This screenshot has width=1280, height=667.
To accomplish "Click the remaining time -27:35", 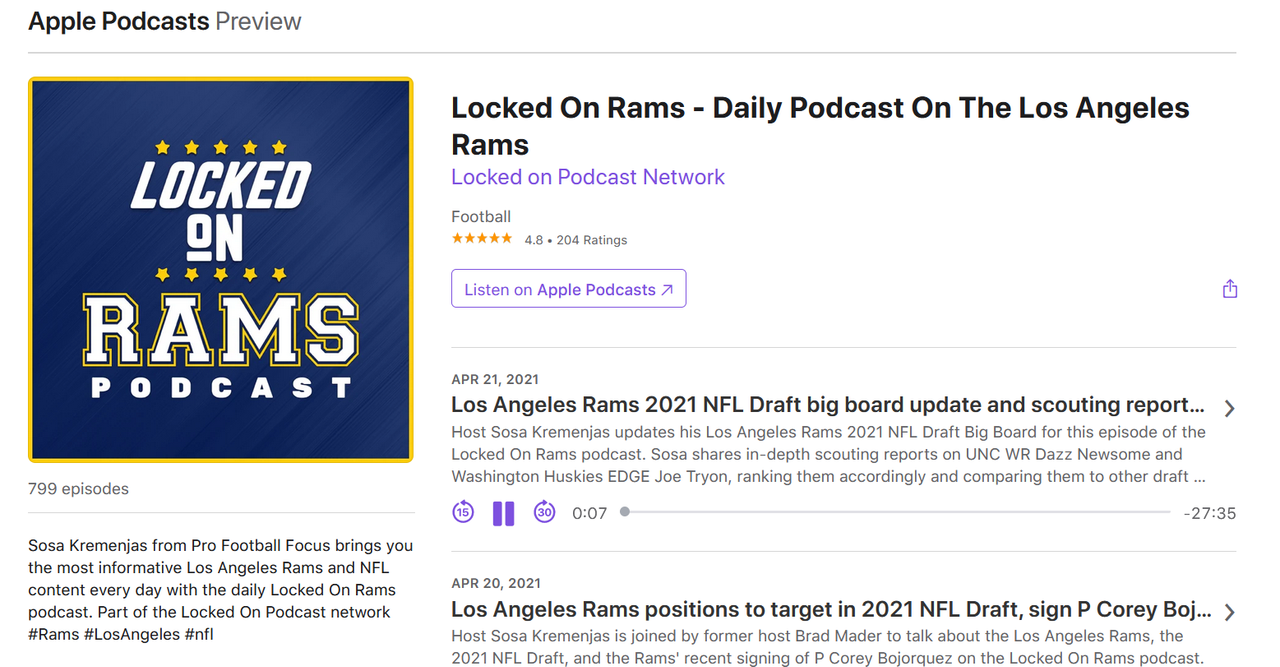I will [1210, 513].
